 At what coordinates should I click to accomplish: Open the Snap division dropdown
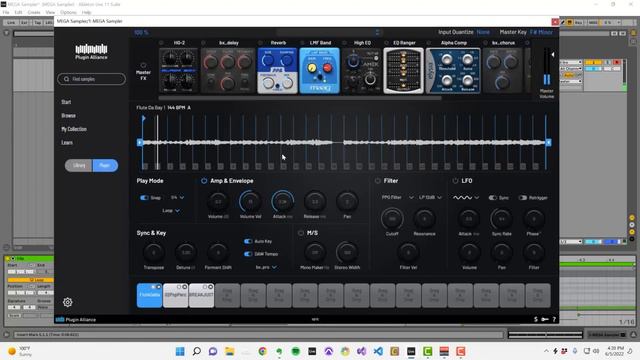pyautogui.click(x=178, y=198)
